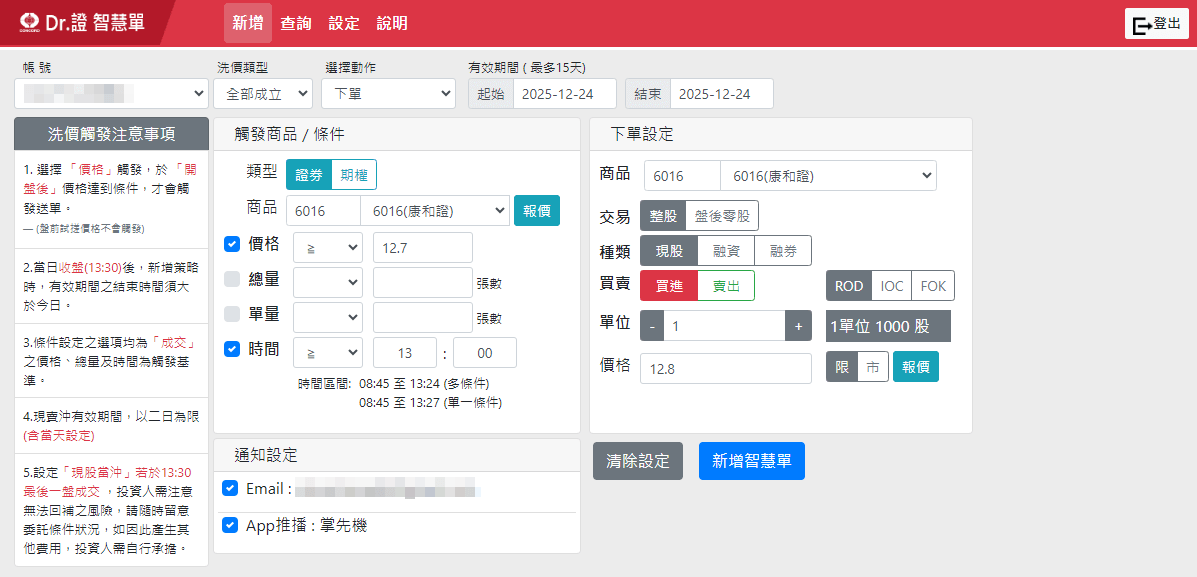This screenshot has height=577, width=1197.
Task: Uncheck the 價格 condition checkbox
Action: [x=232, y=244]
